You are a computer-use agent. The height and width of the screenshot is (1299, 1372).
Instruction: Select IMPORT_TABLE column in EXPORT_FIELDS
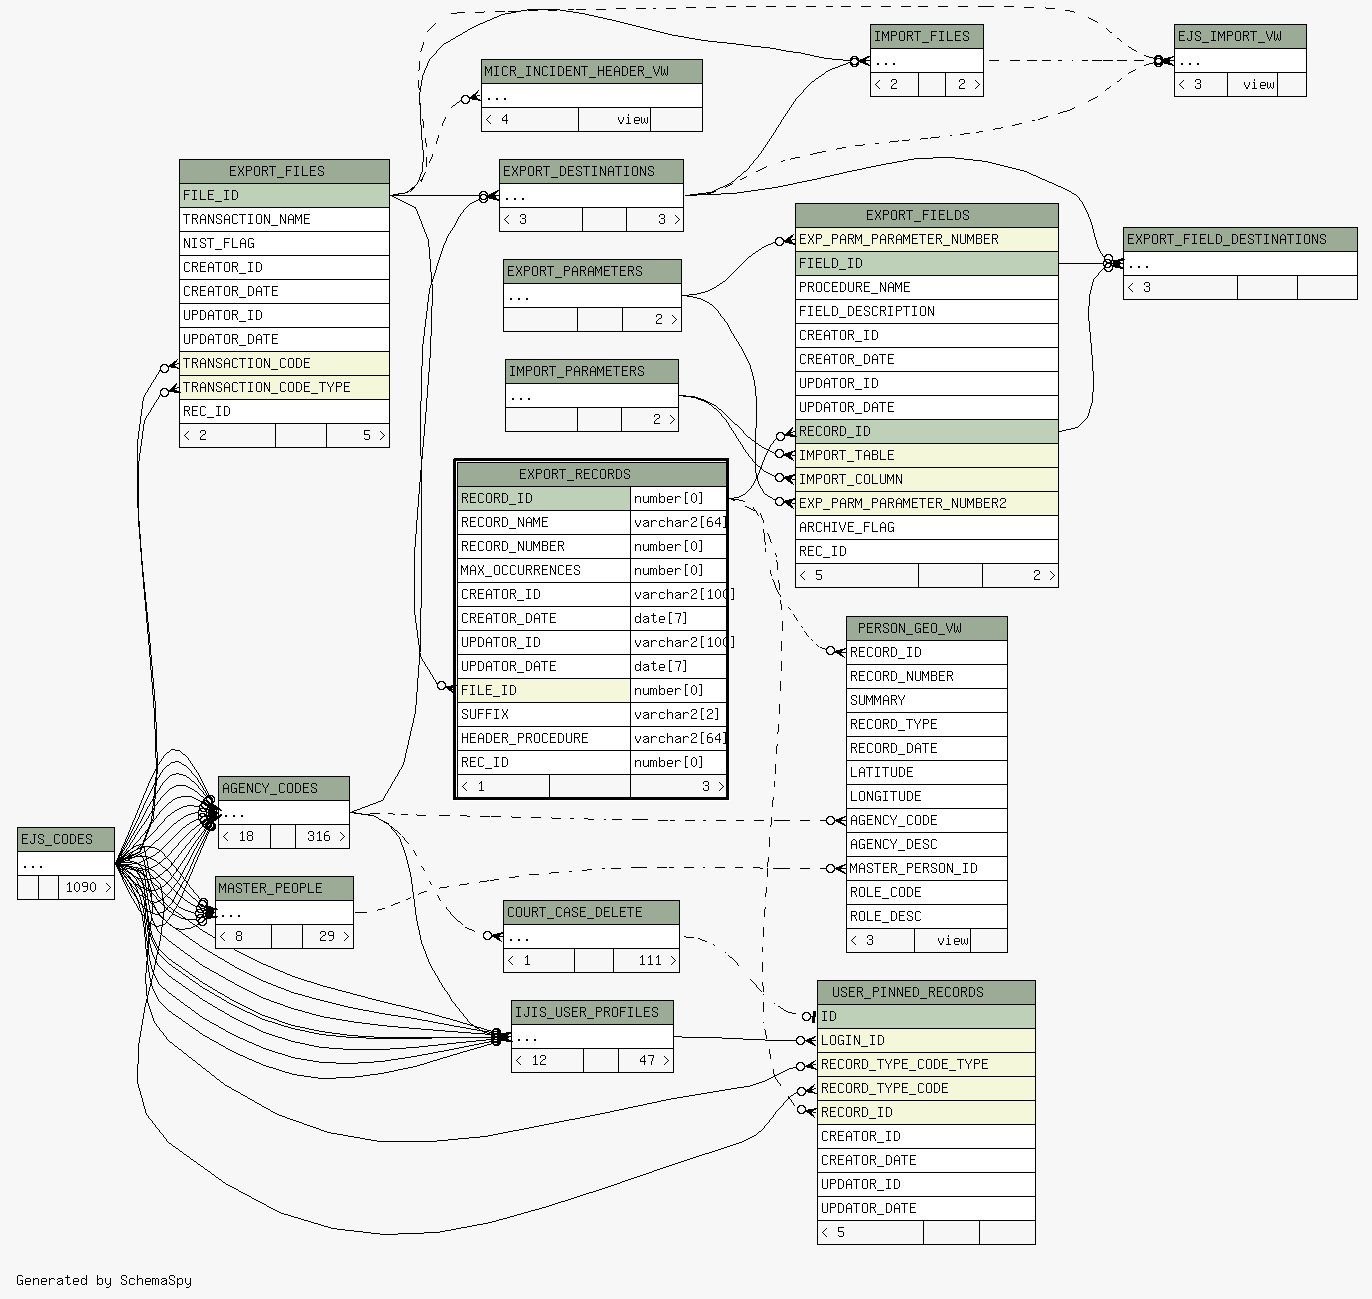927,455
